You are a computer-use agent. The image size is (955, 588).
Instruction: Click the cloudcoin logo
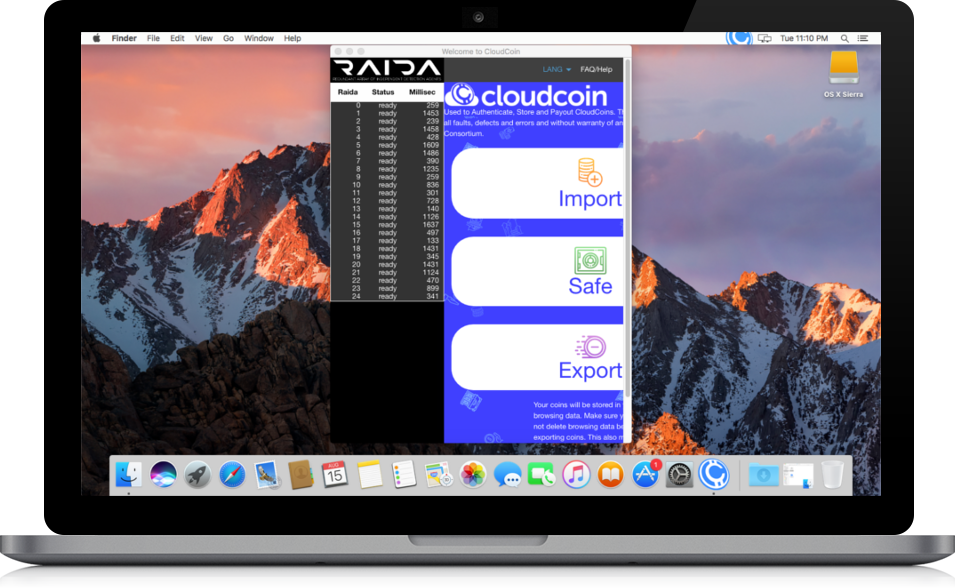click(x=527, y=96)
